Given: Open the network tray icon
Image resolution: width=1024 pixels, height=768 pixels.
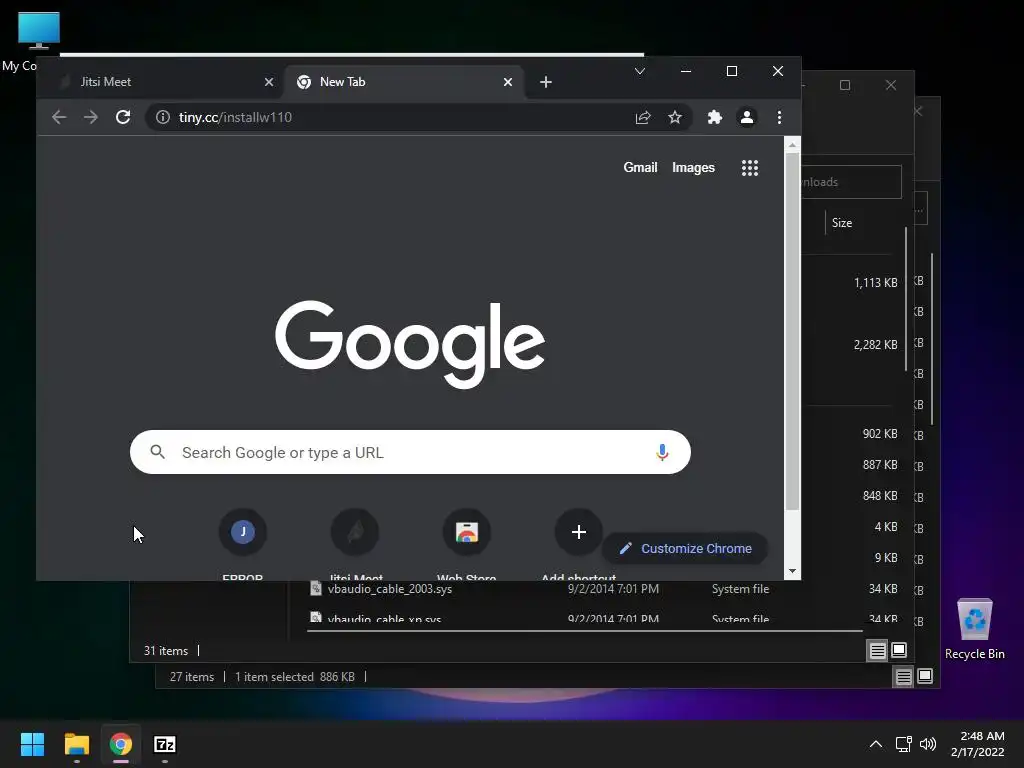Looking at the screenshot, I should tap(903, 744).
